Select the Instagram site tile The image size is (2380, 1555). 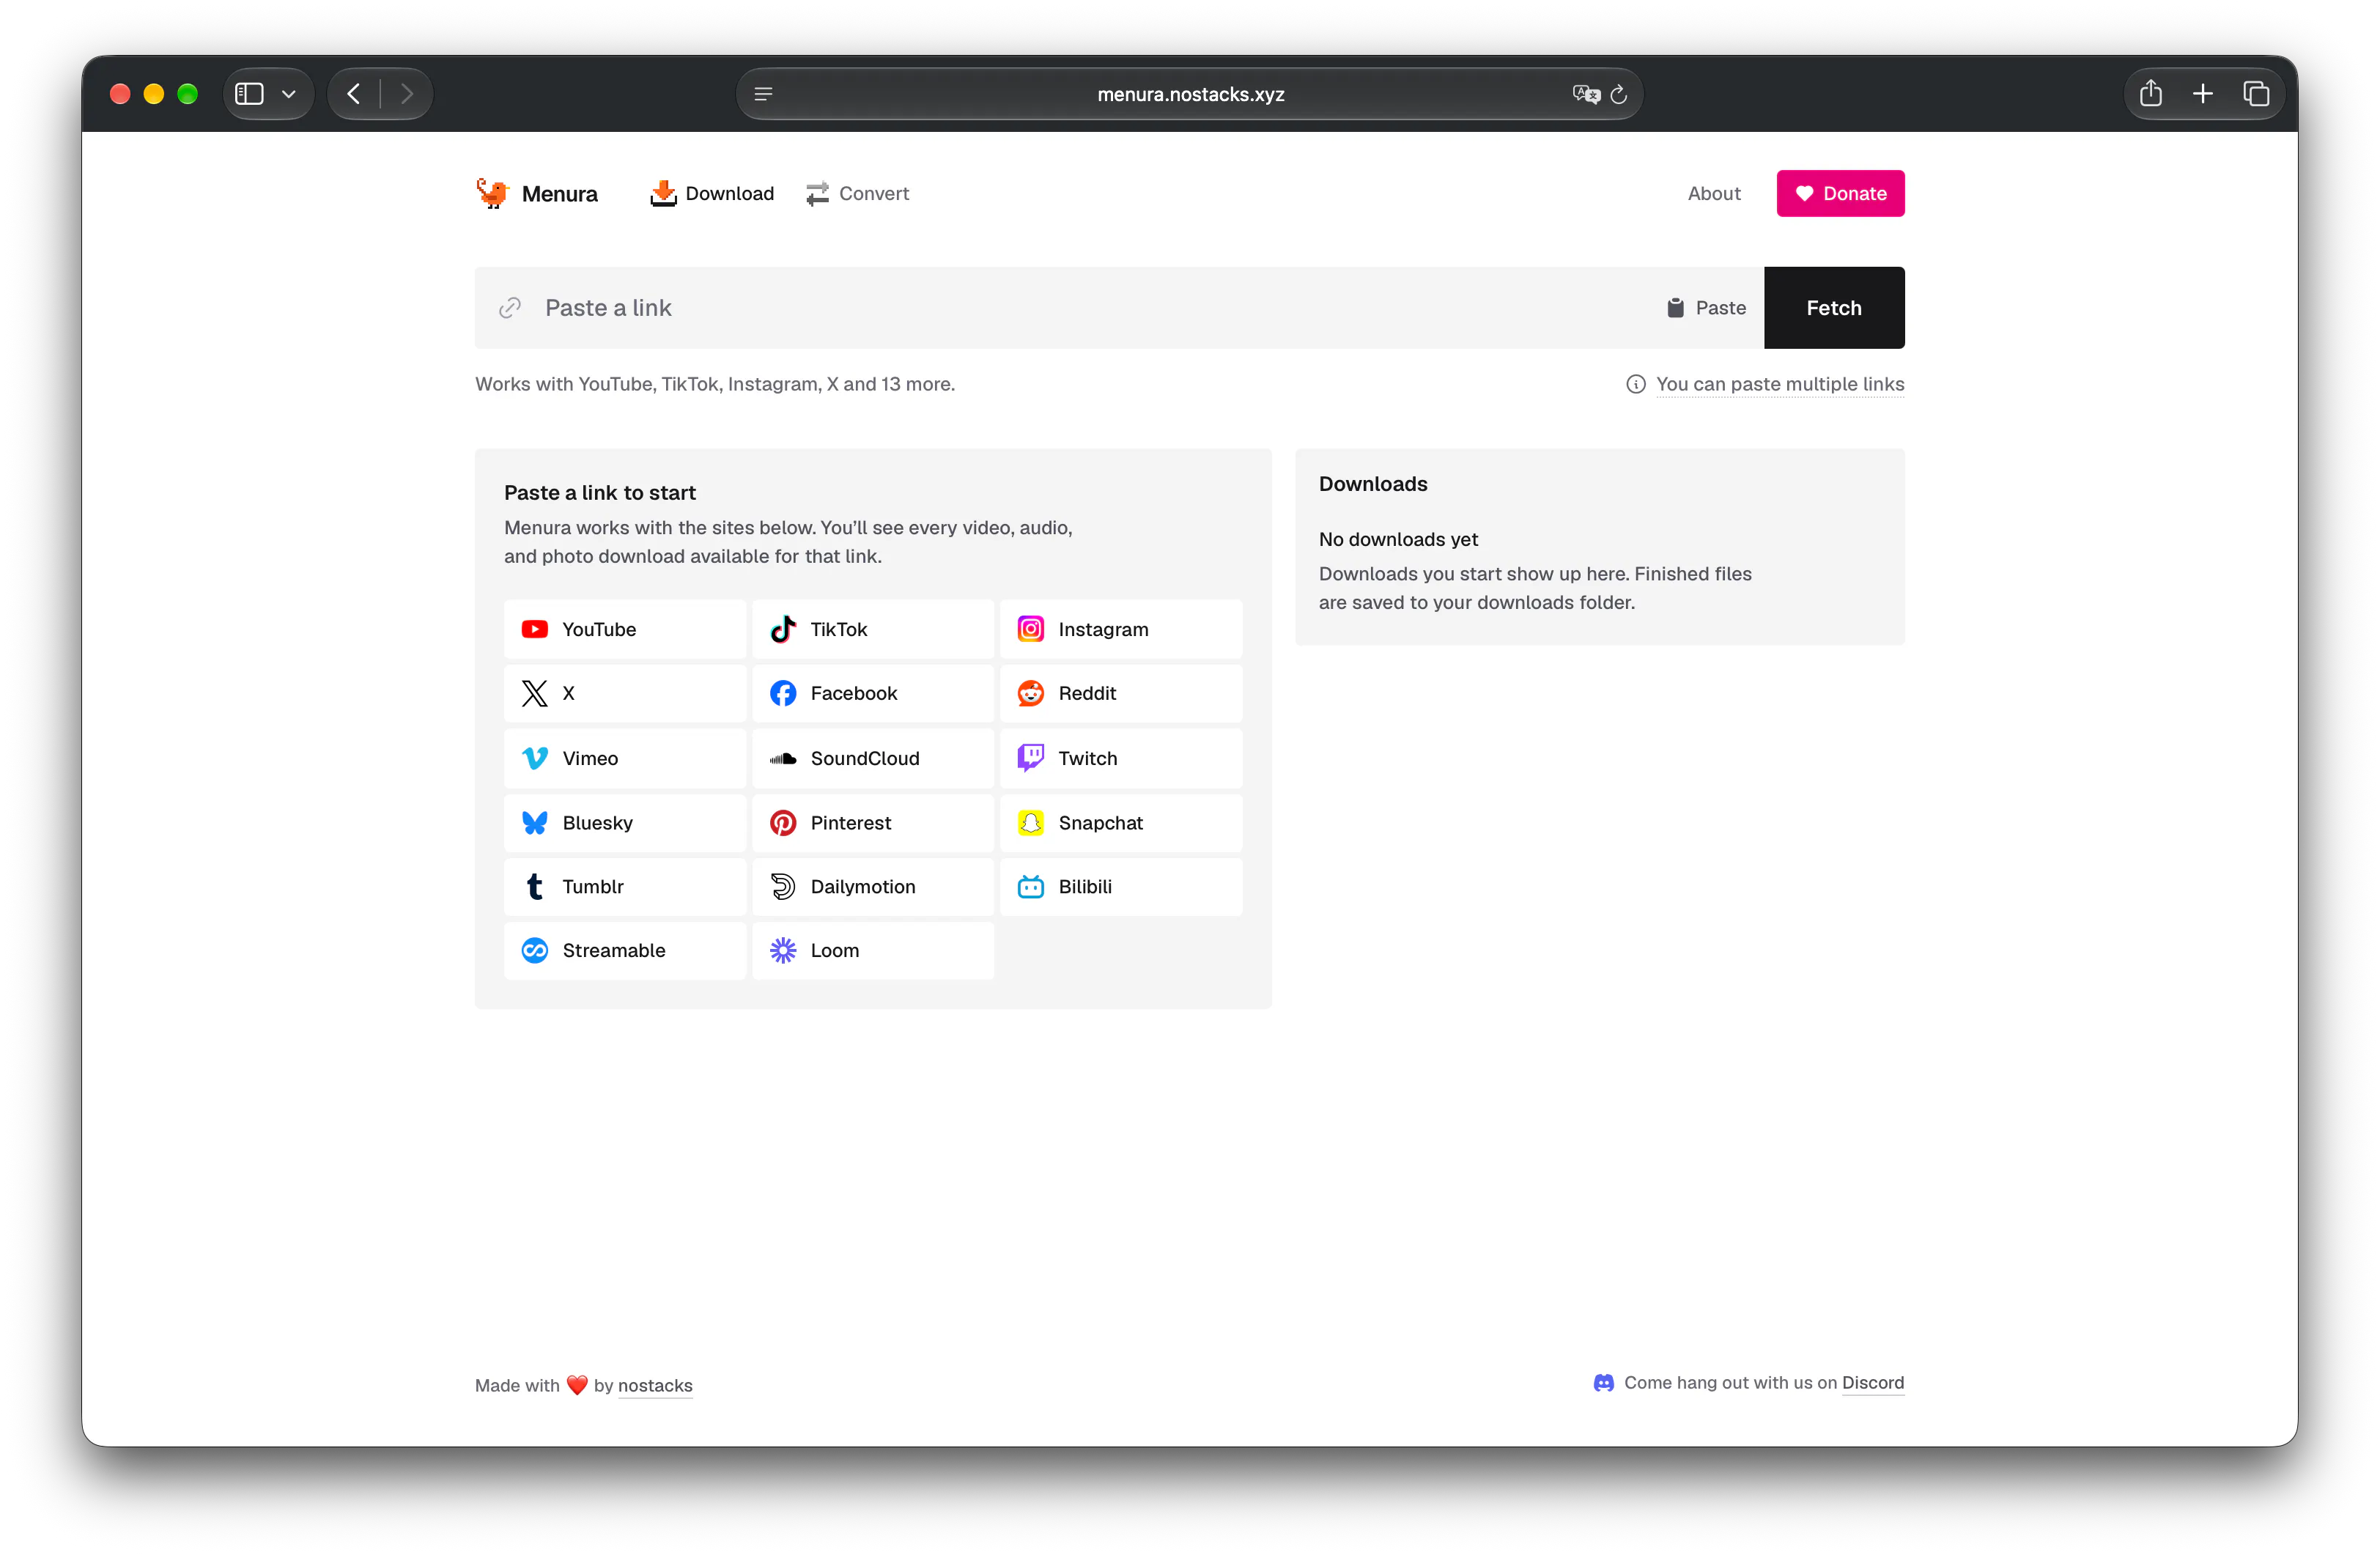tap(1121, 629)
